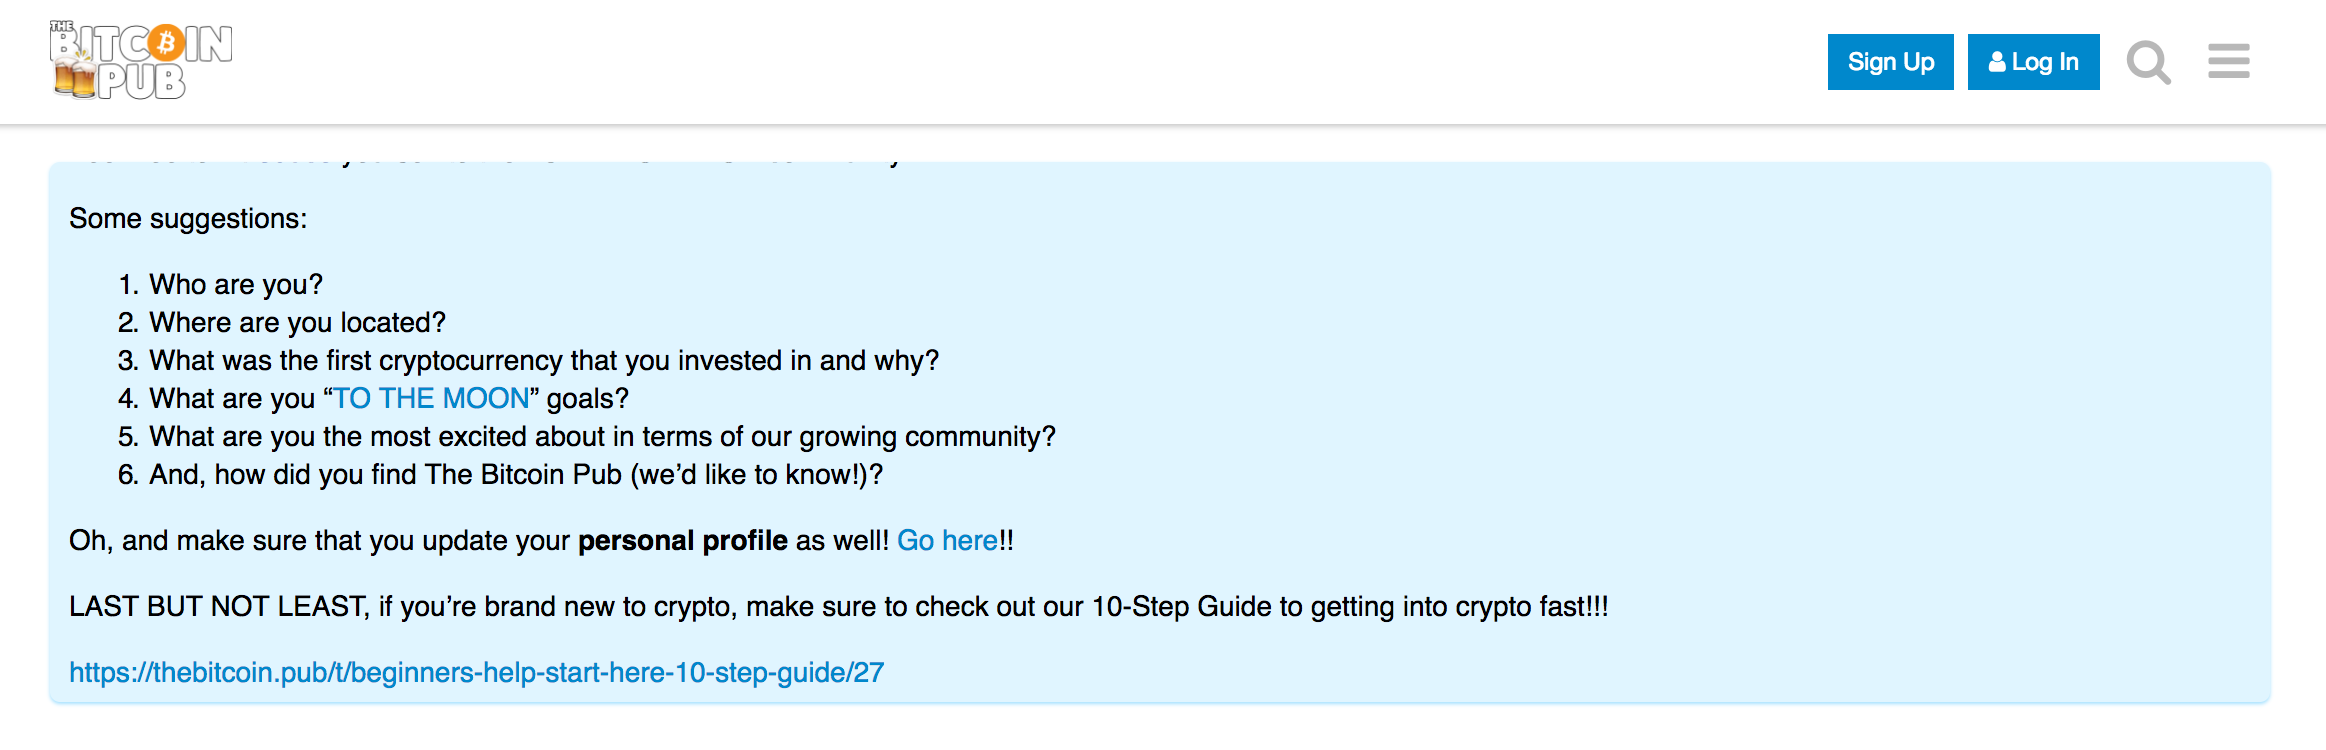Viewport: 2326px width, 750px height.
Task: Click the Sign Up button
Action: coord(1889,61)
